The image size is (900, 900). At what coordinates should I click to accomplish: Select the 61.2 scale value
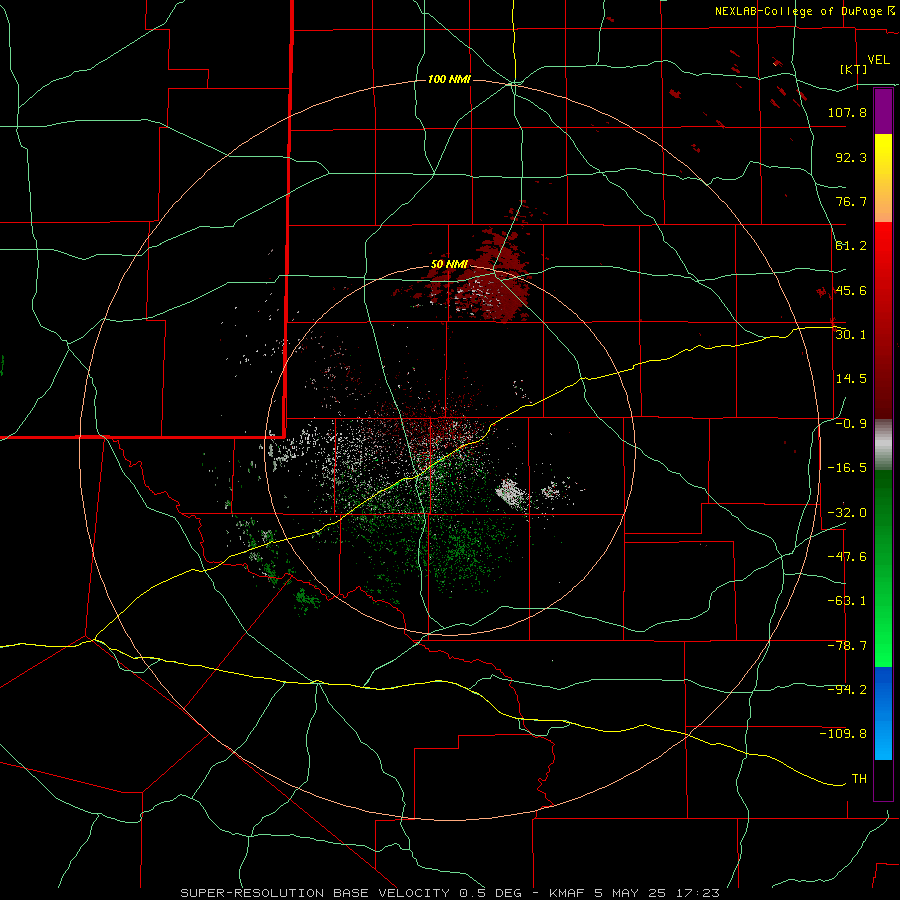[851, 246]
